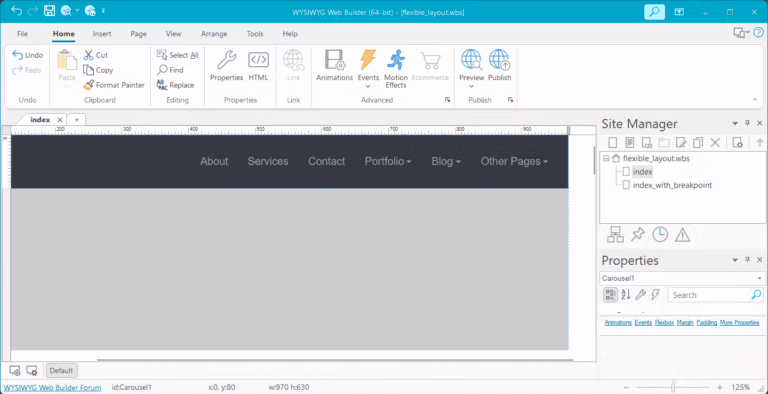The image size is (768, 394).
Task: Click the Publish button in ribbon
Action: click(x=499, y=66)
